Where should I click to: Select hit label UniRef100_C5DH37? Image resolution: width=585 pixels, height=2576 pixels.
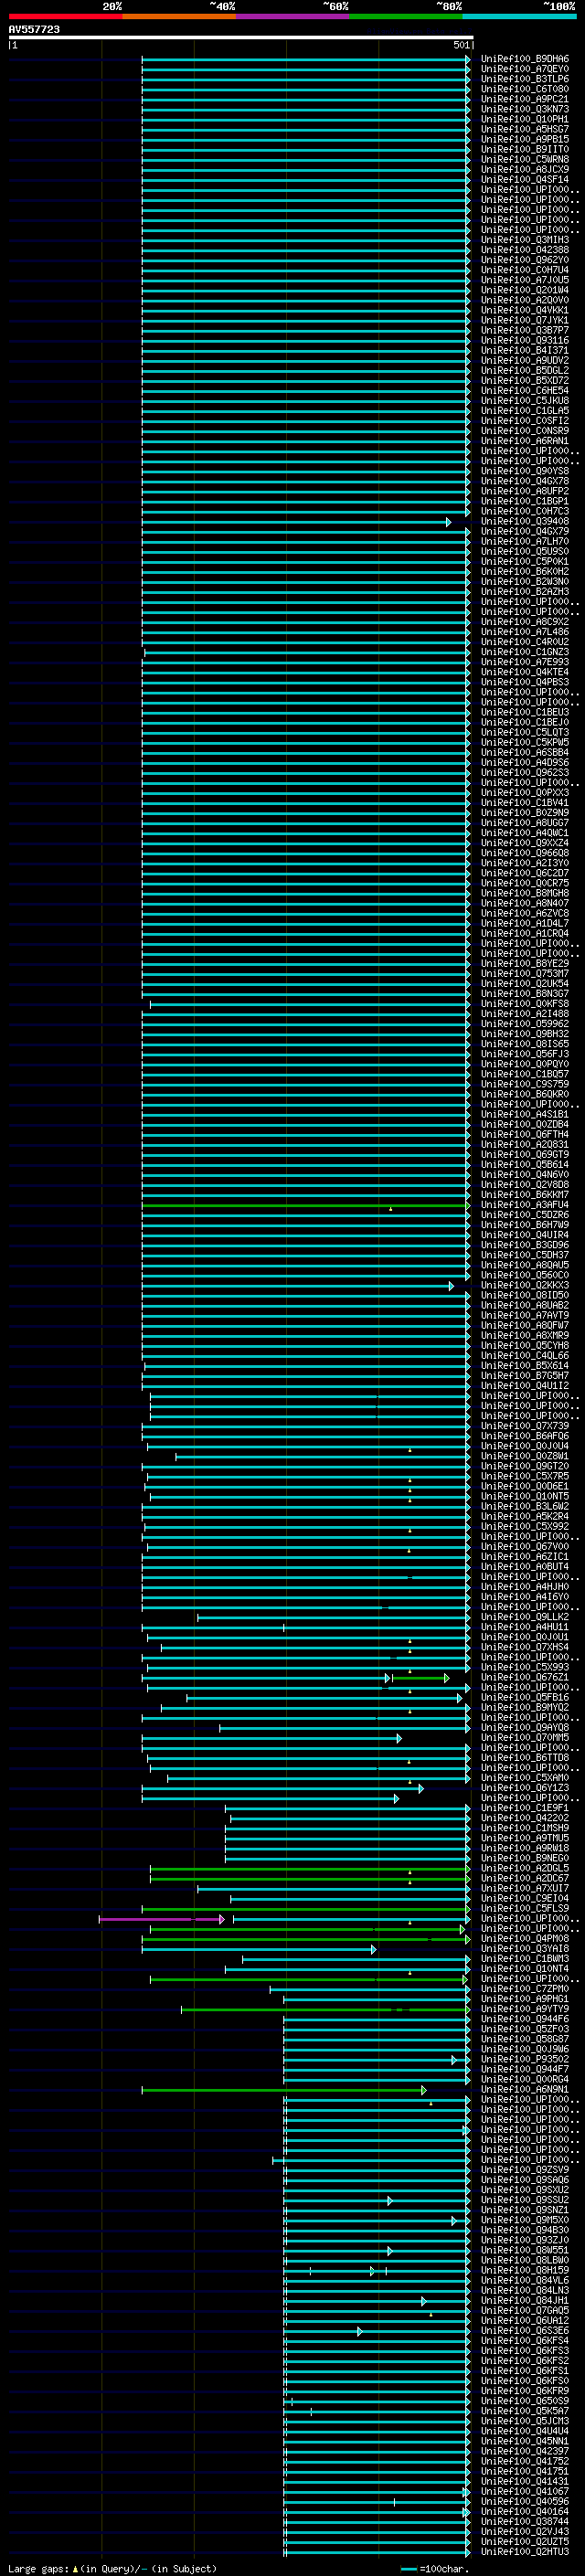point(525,1255)
